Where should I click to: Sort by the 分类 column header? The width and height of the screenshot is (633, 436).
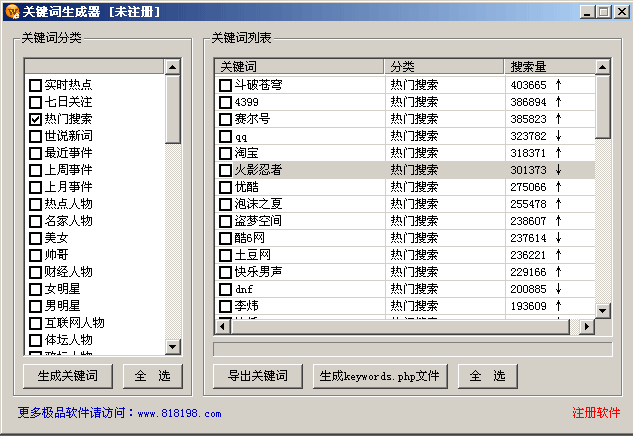(444, 67)
